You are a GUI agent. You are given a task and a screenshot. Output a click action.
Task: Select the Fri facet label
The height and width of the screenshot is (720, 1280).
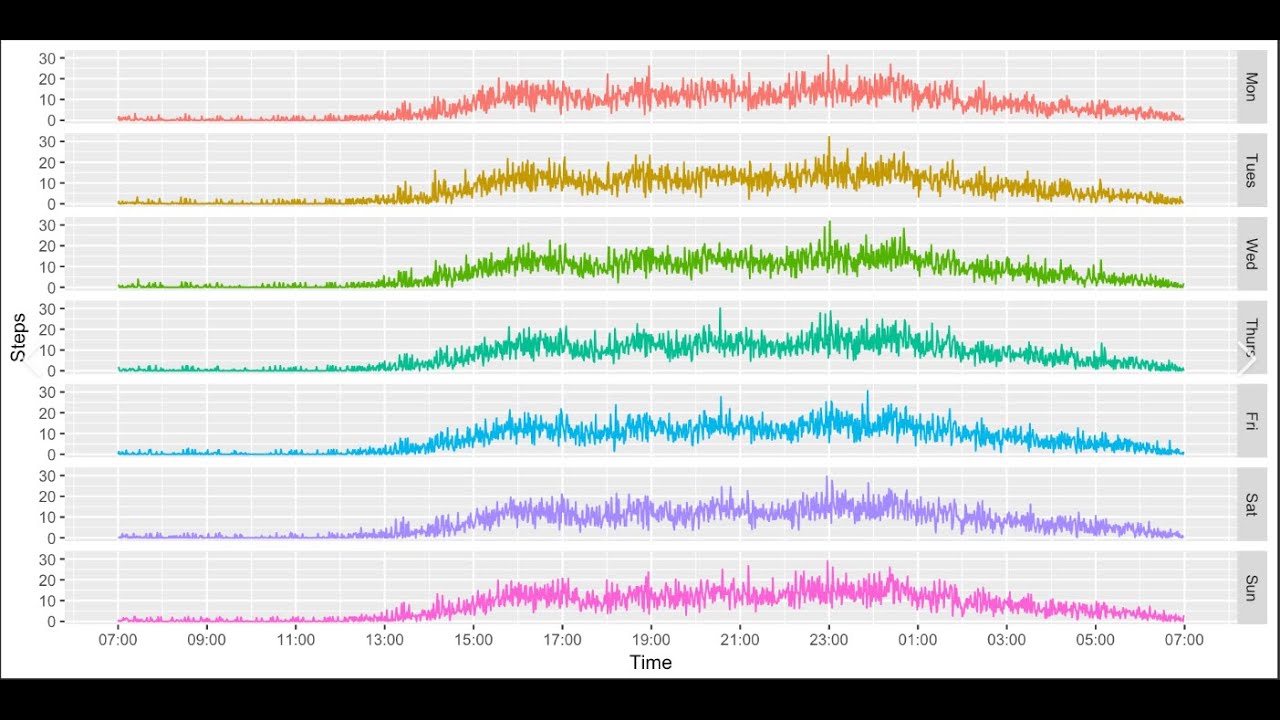(x=1251, y=419)
